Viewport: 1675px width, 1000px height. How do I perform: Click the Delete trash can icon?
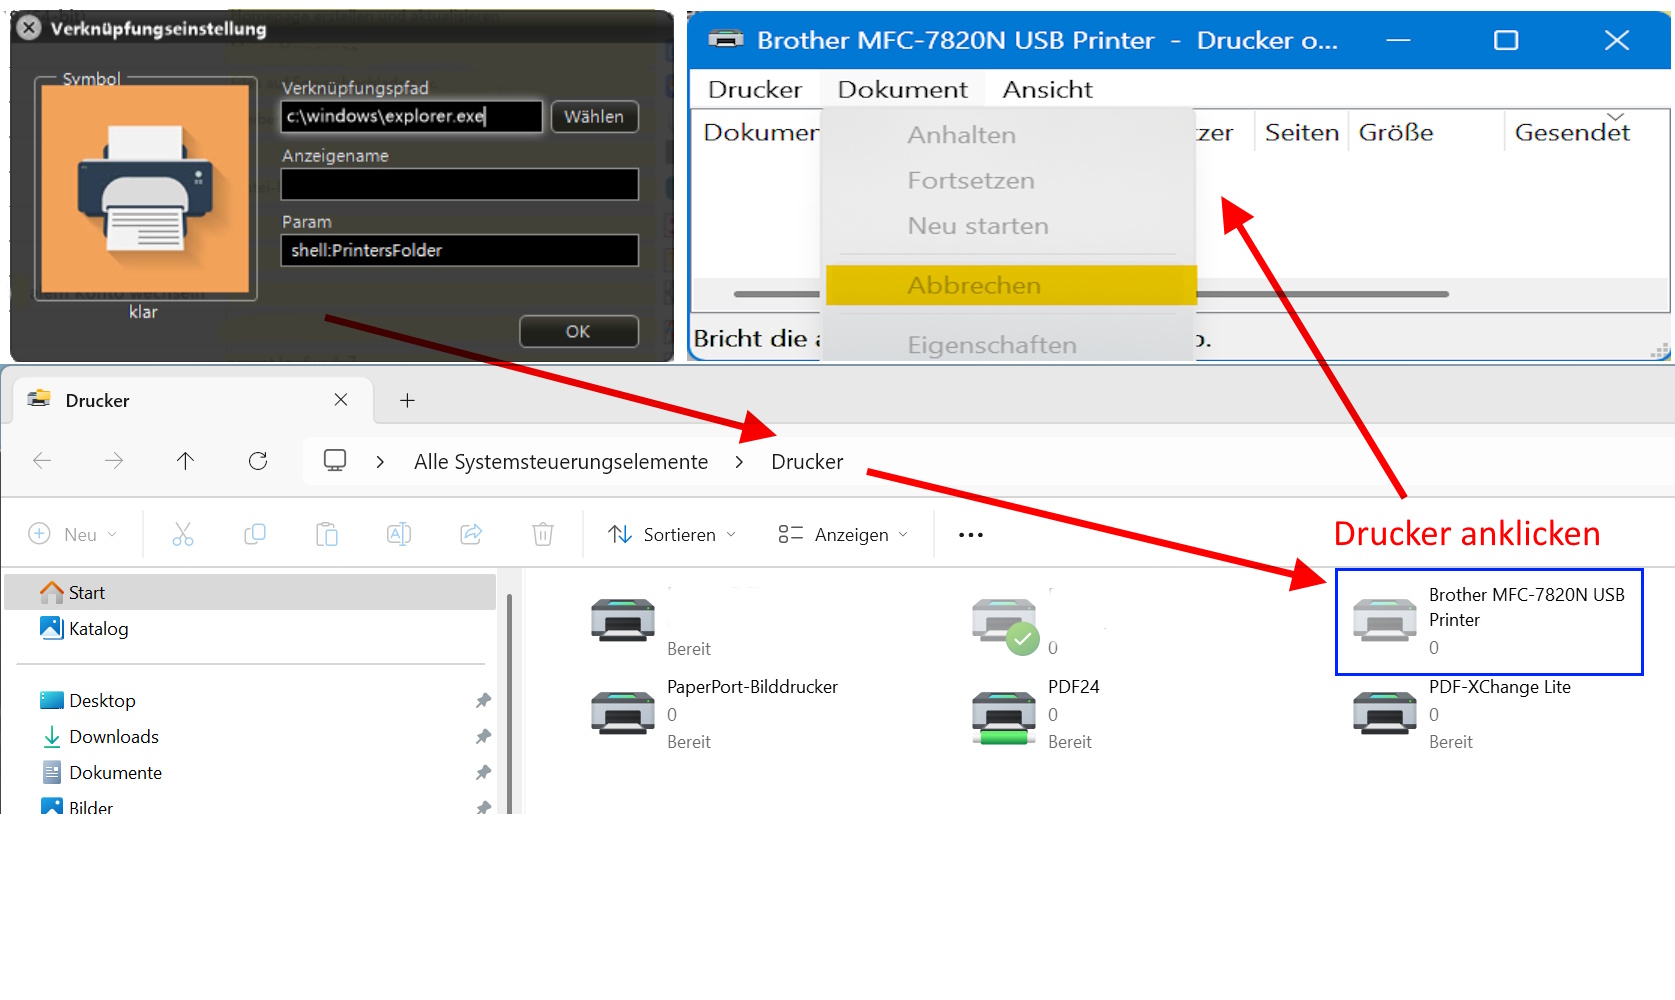click(543, 535)
